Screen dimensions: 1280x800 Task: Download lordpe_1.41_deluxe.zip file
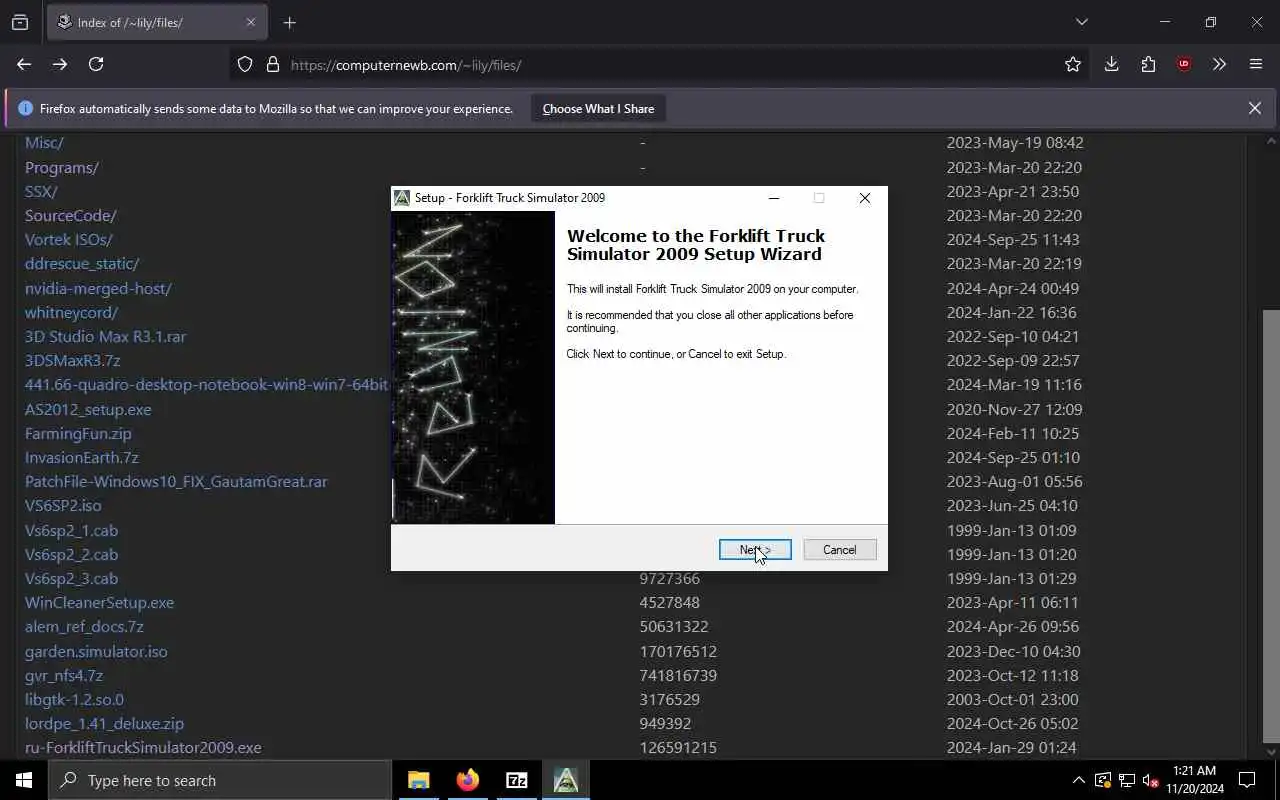click(x=104, y=724)
